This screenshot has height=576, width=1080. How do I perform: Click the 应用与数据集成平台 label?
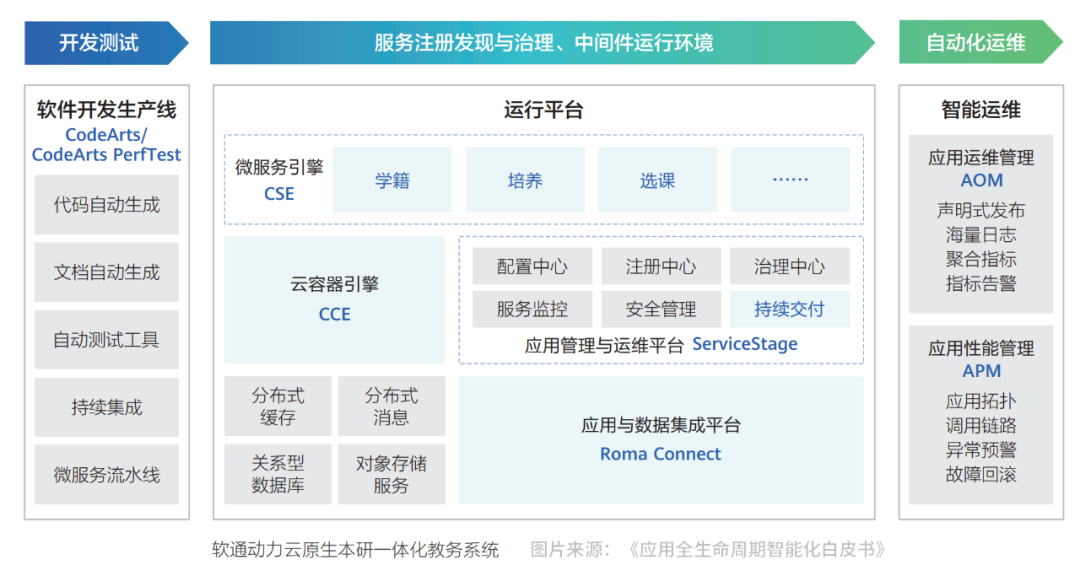click(x=661, y=425)
